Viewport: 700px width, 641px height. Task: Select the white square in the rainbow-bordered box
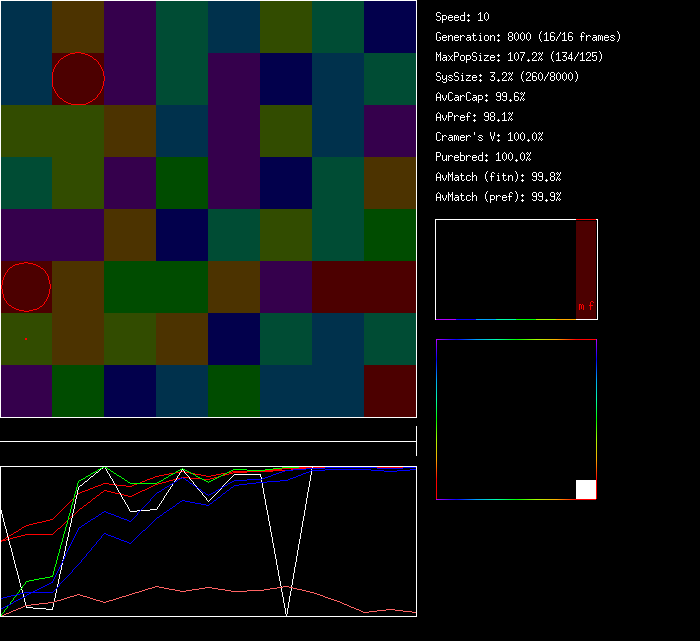tap(586, 489)
